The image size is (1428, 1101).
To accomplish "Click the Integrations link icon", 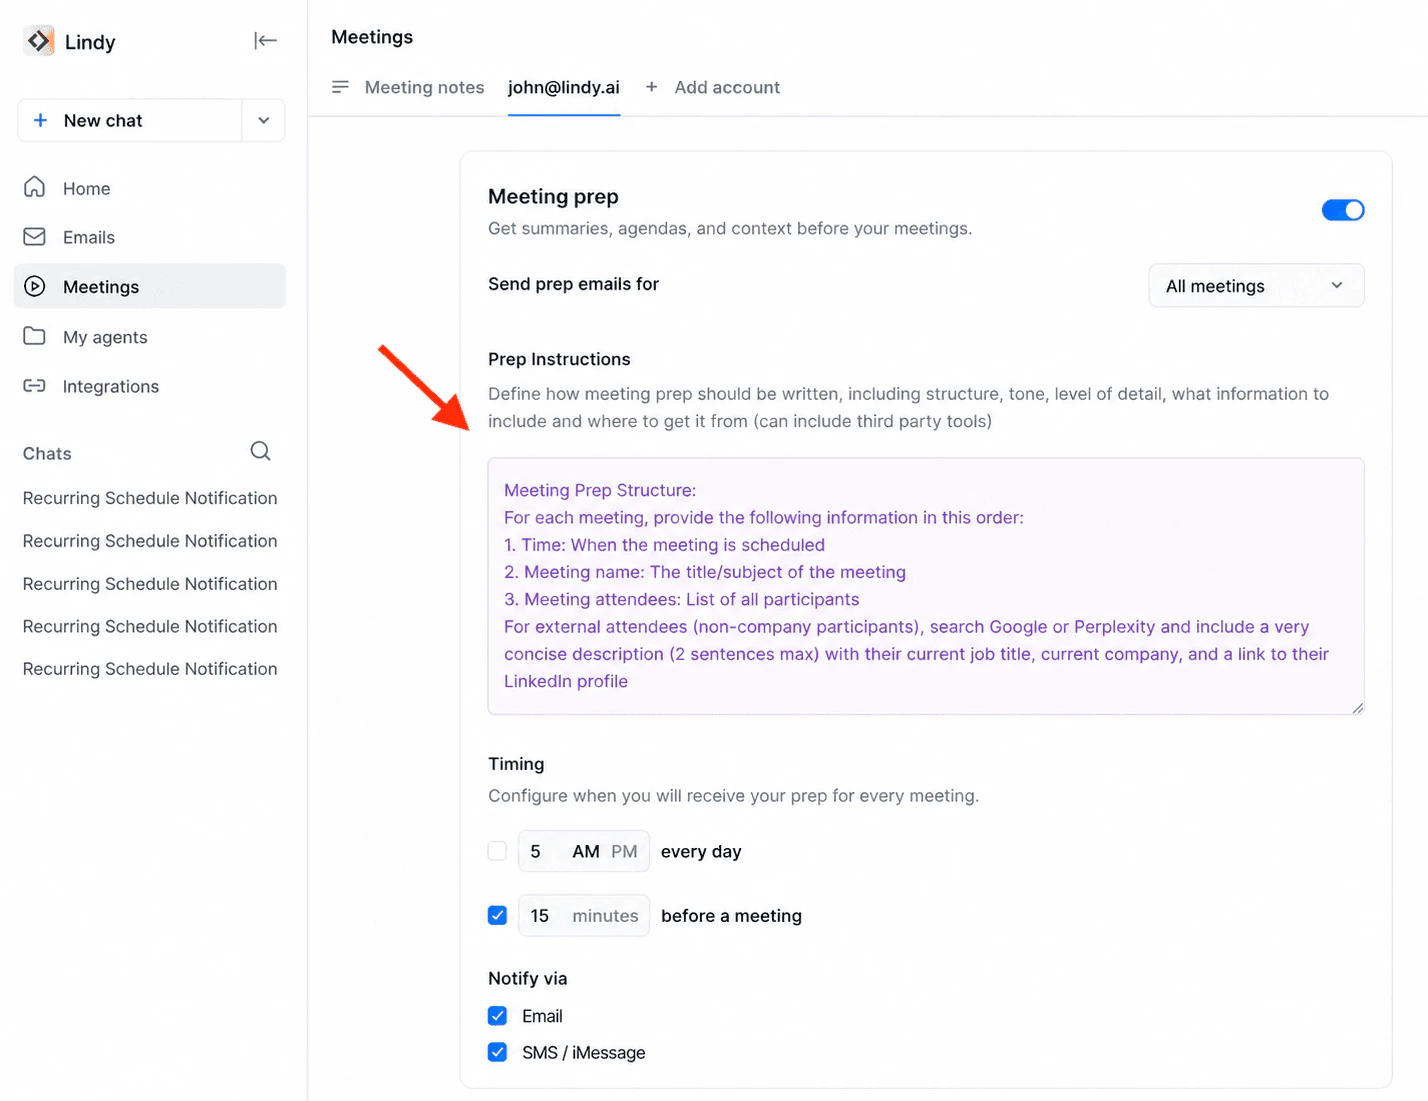I will point(35,386).
